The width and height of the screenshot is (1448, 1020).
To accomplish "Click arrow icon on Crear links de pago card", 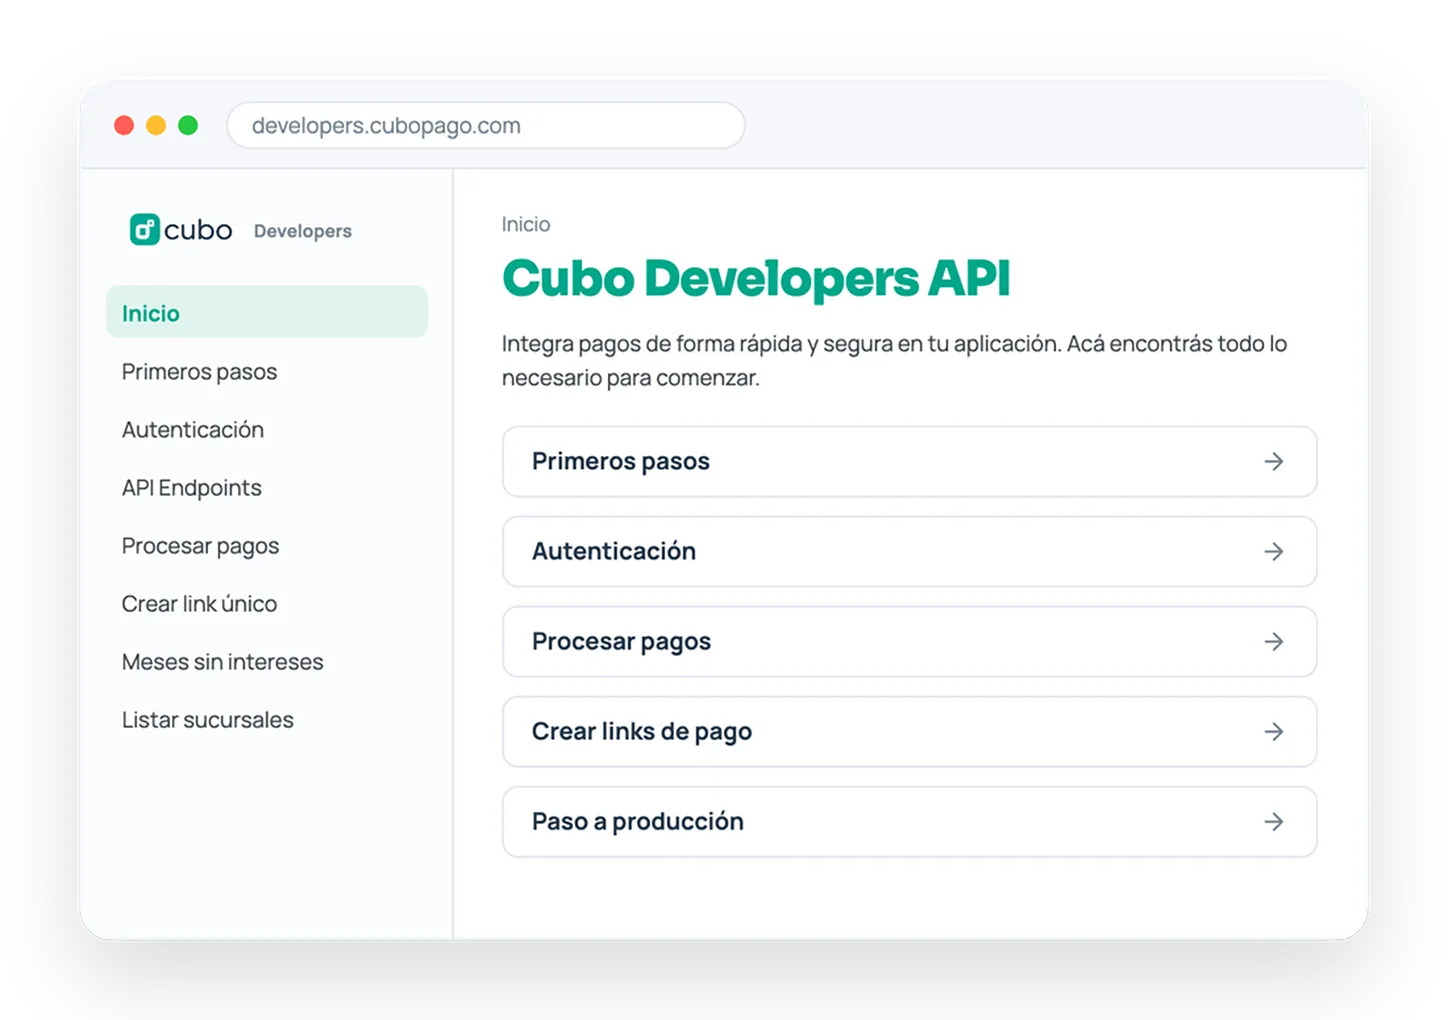I will pos(1273,731).
